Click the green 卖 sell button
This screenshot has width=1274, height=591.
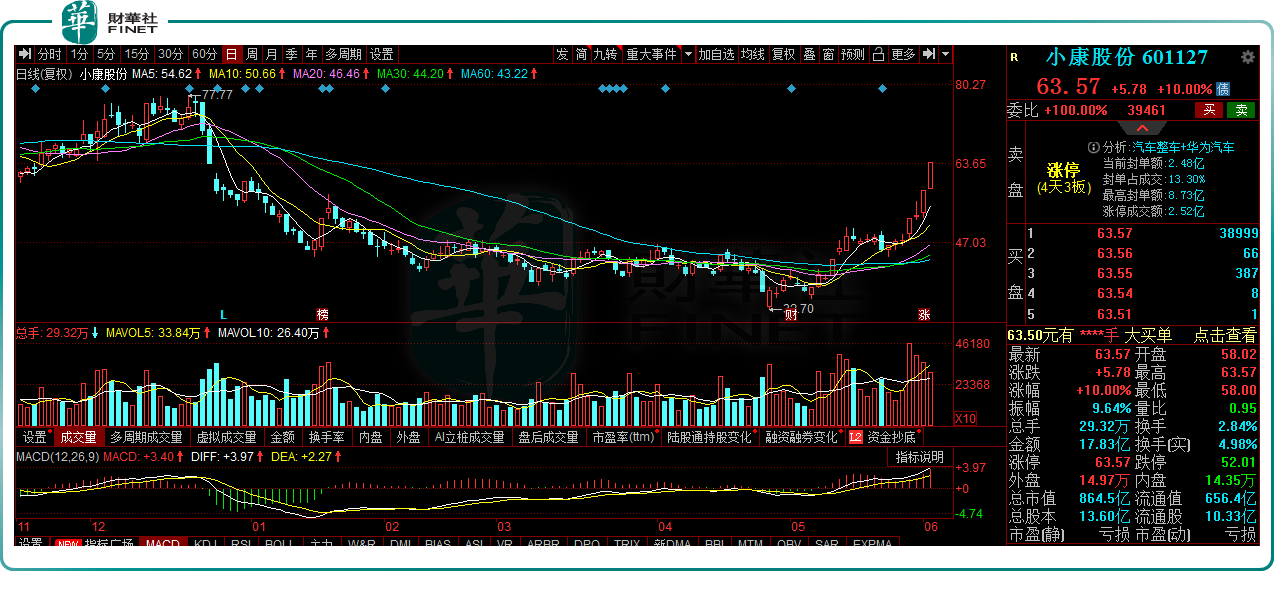(x=1241, y=110)
